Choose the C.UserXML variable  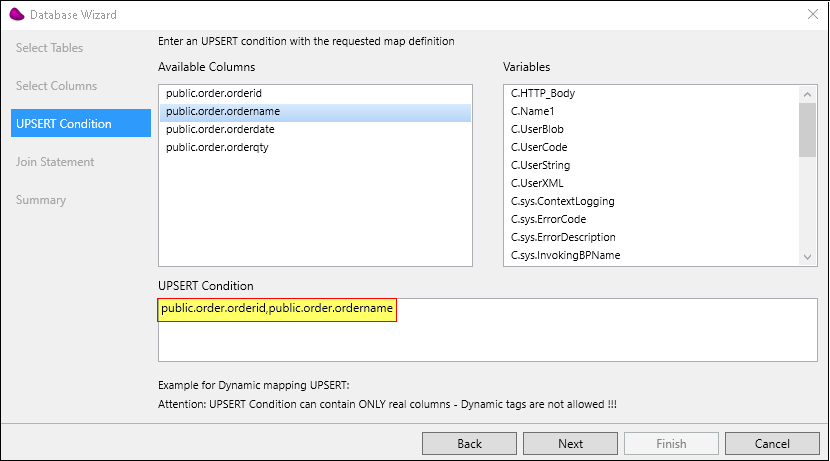pyautogui.click(x=651, y=183)
